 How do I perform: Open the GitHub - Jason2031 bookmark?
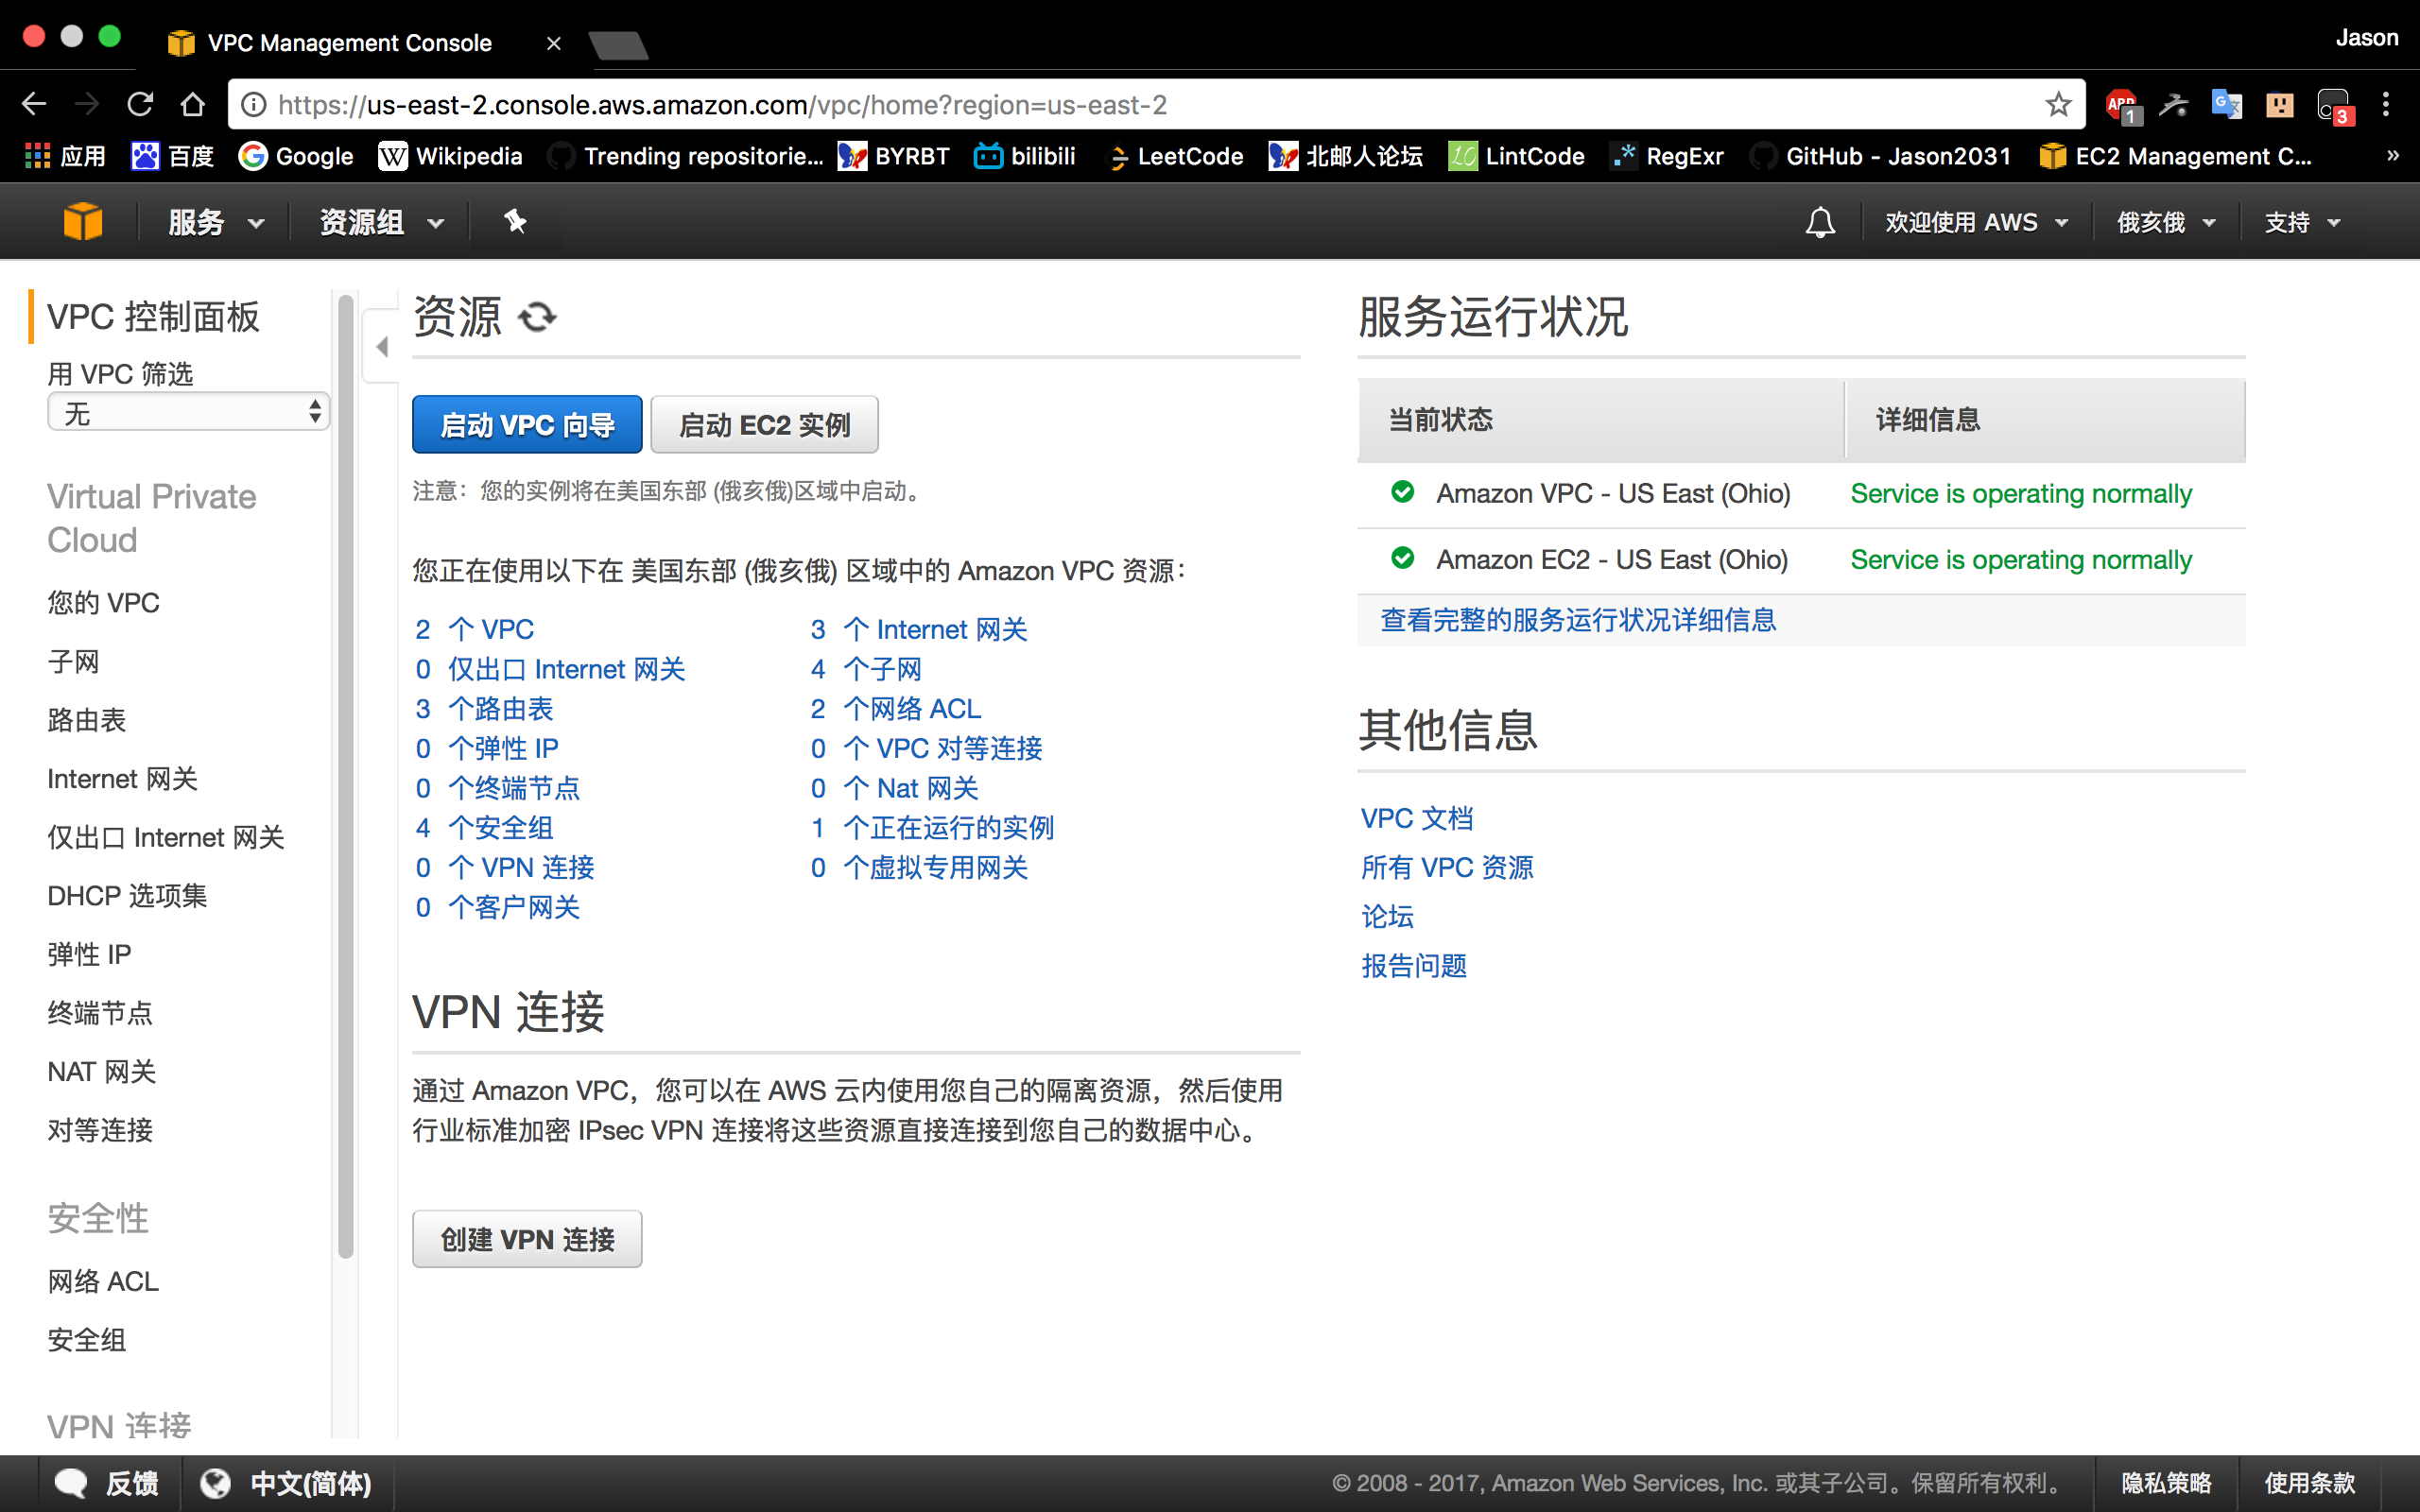click(x=1880, y=156)
